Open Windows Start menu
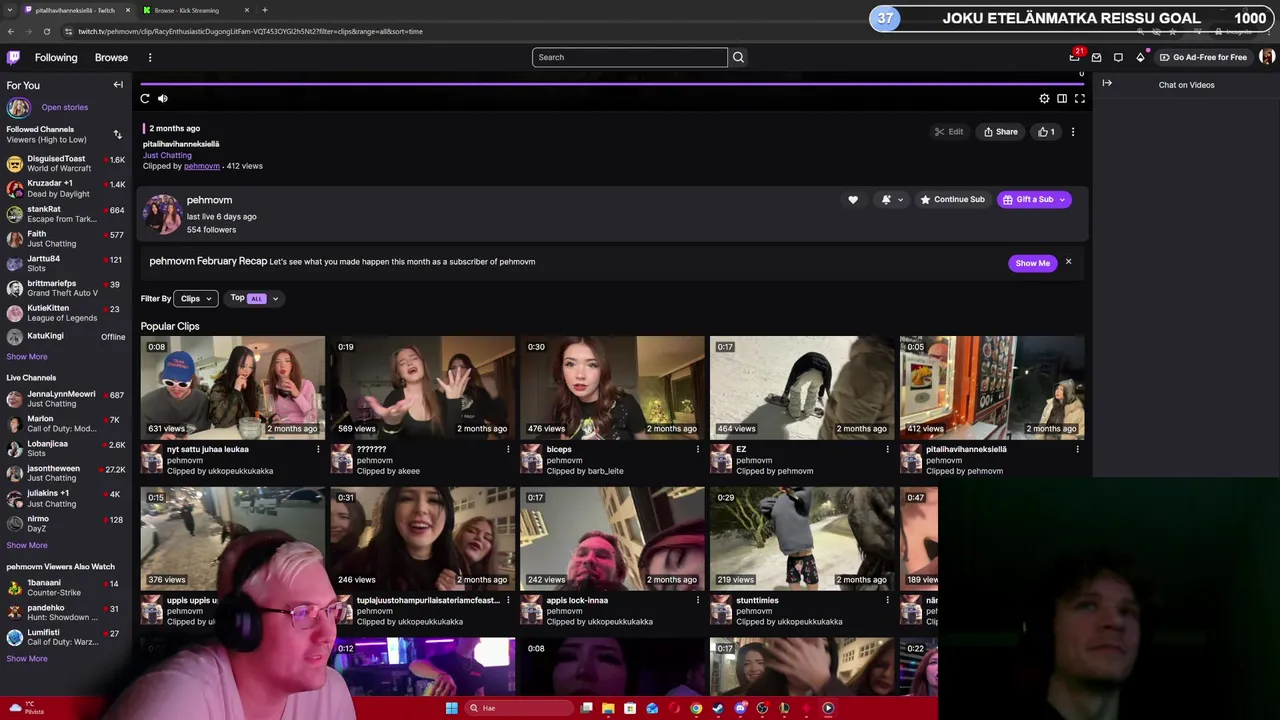Viewport: 1280px width, 720px height. pyautogui.click(x=451, y=708)
